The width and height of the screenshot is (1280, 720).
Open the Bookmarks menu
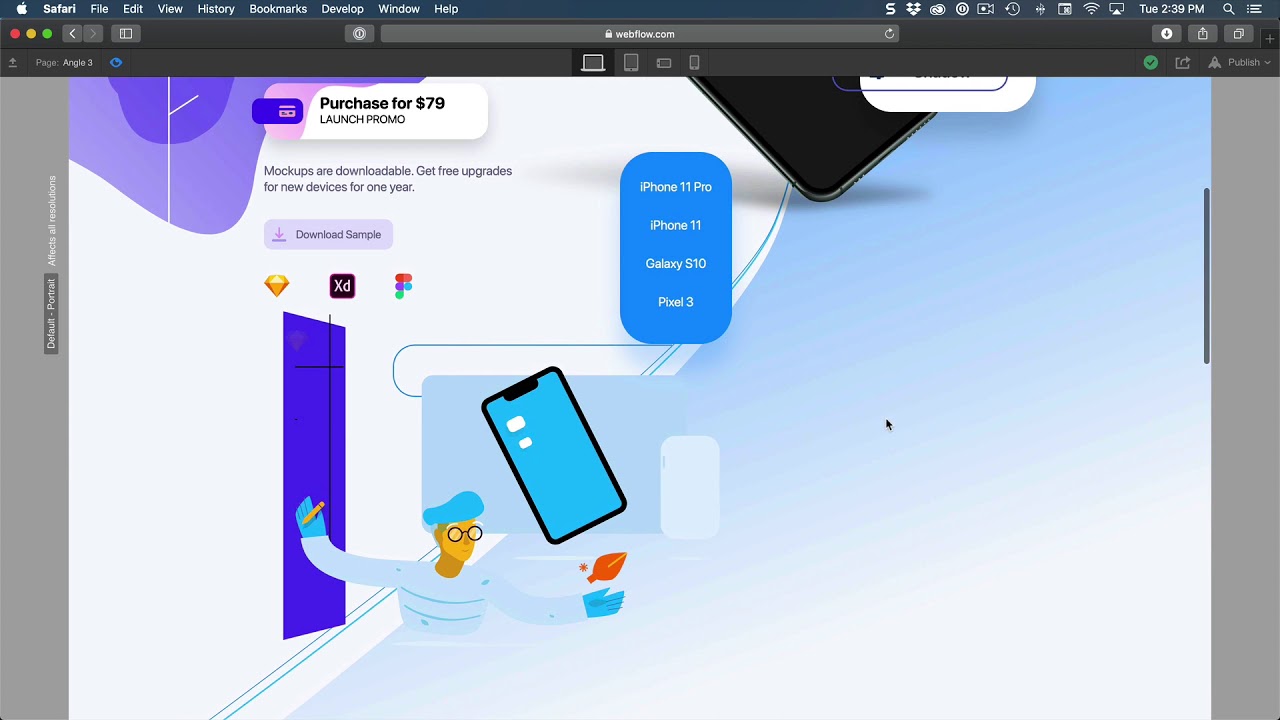(278, 9)
